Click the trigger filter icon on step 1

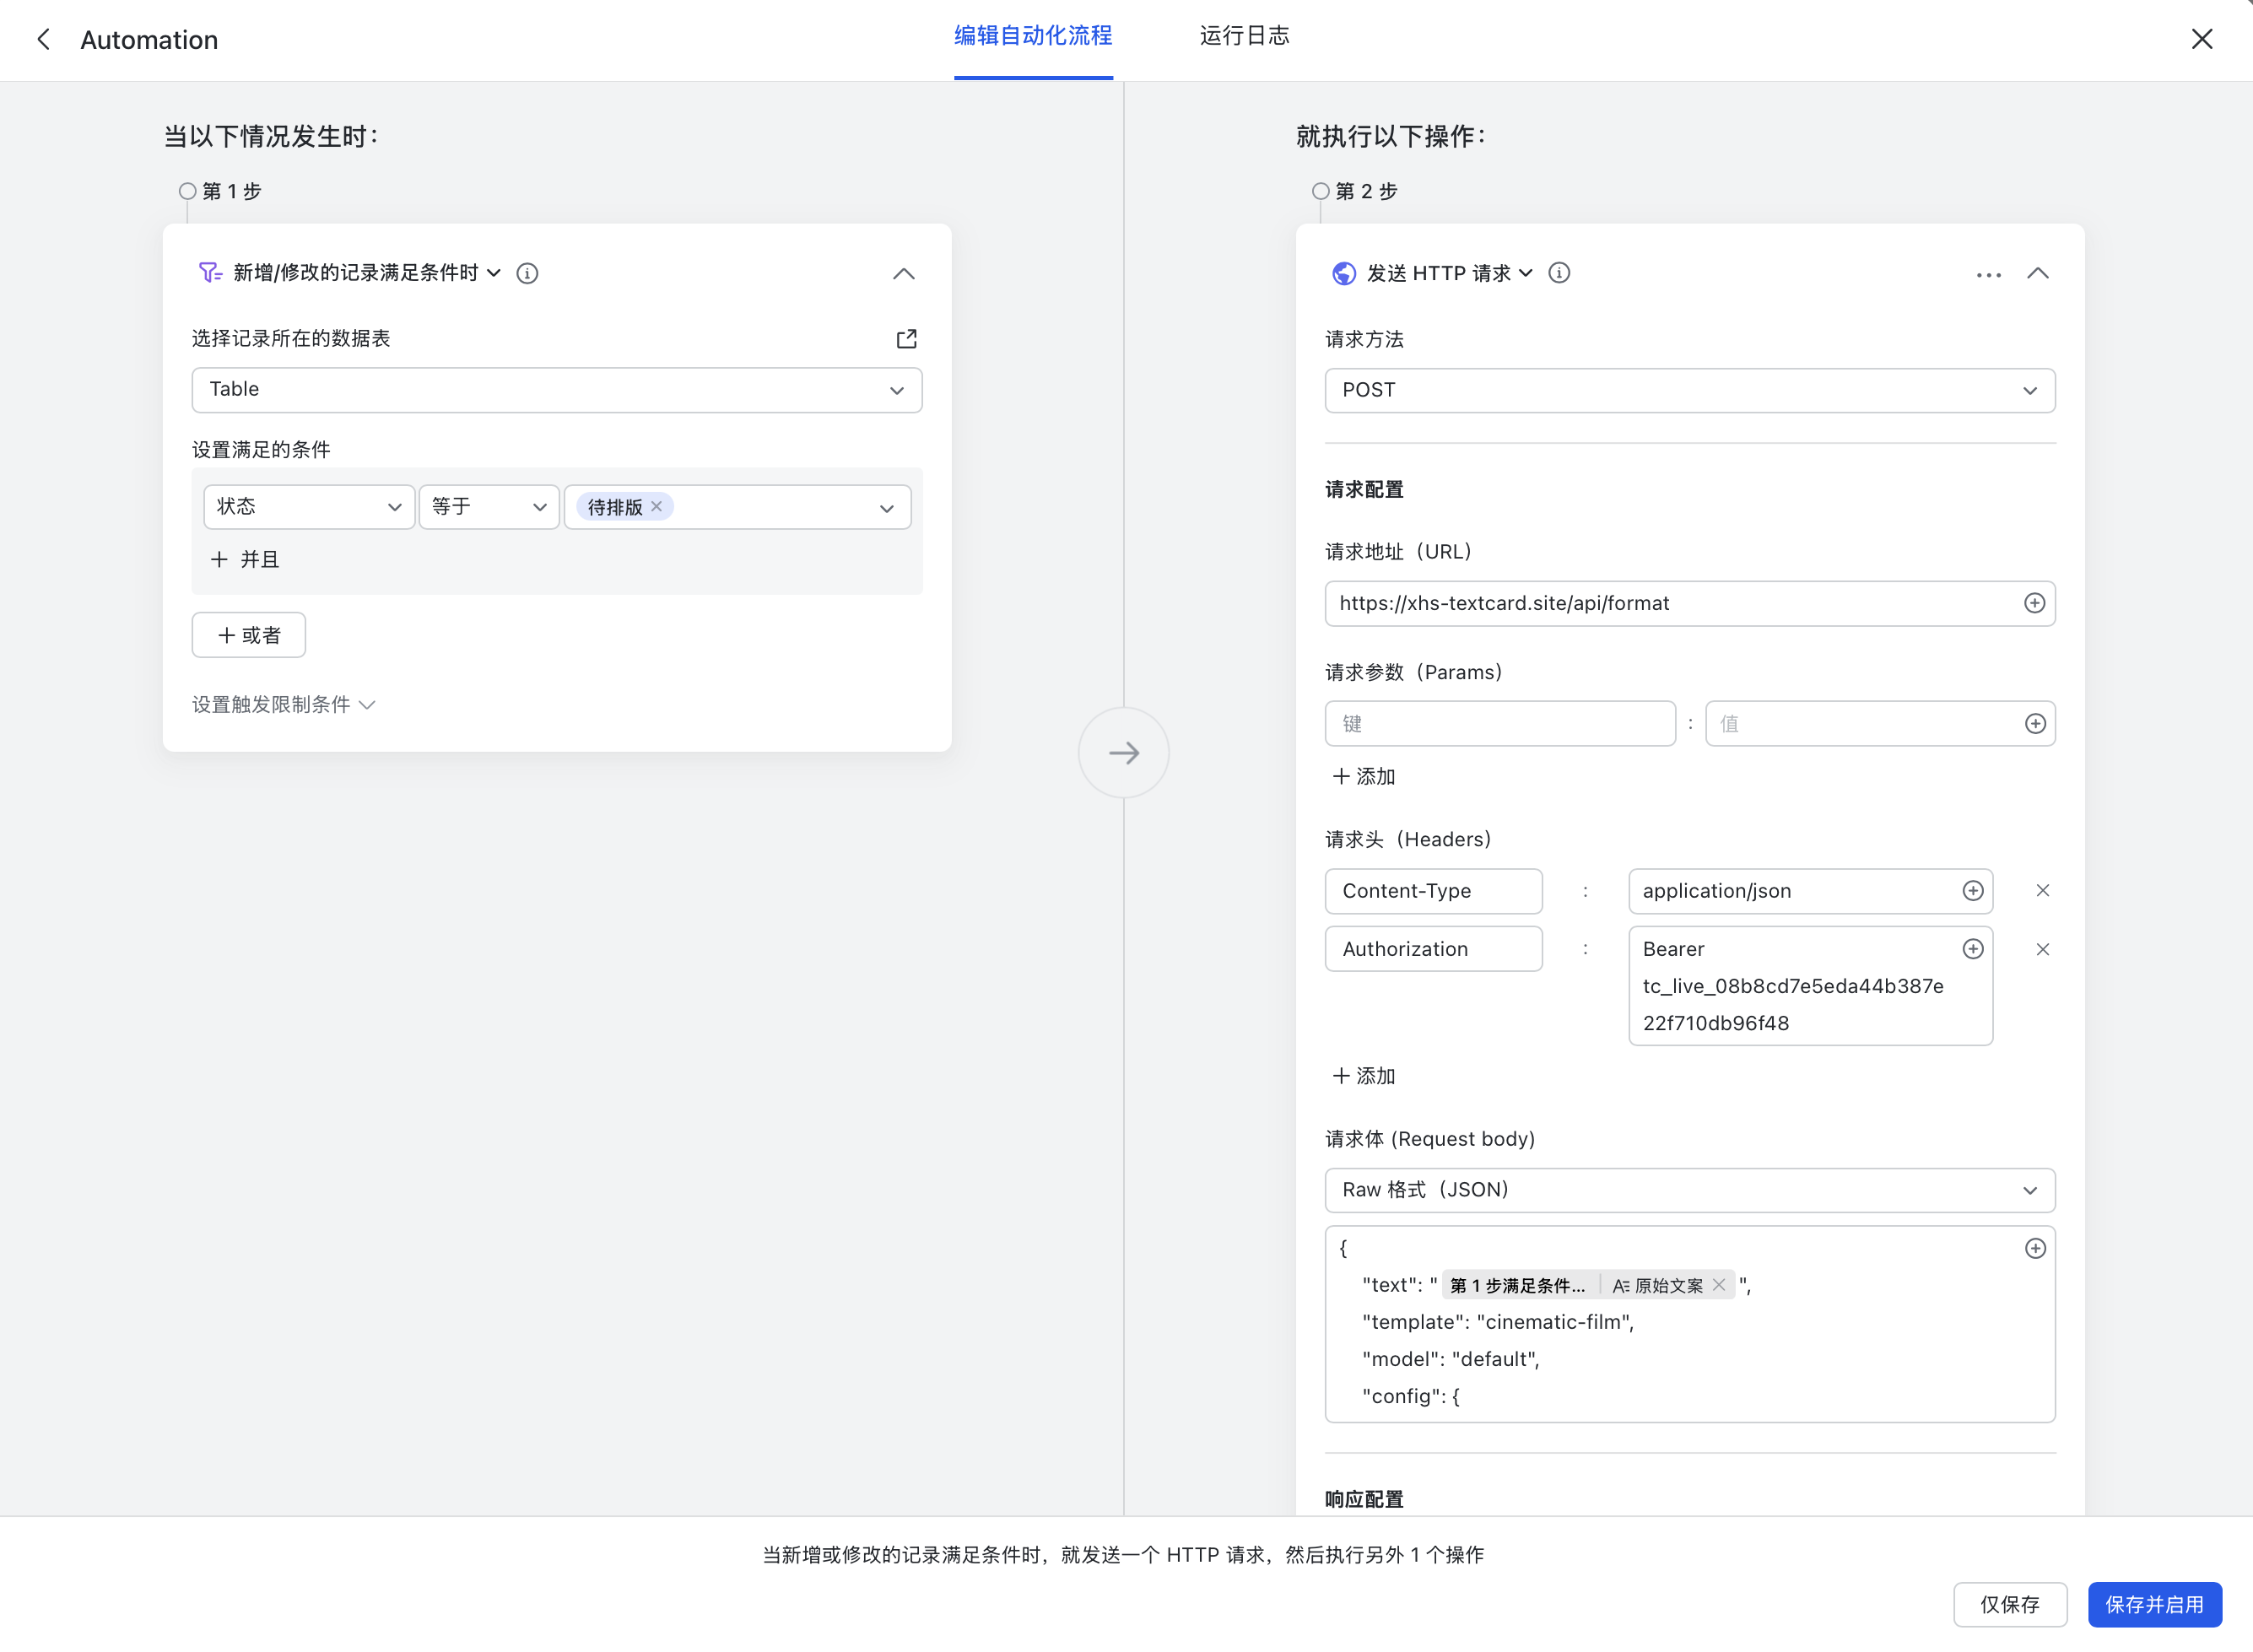(x=208, y=272)
